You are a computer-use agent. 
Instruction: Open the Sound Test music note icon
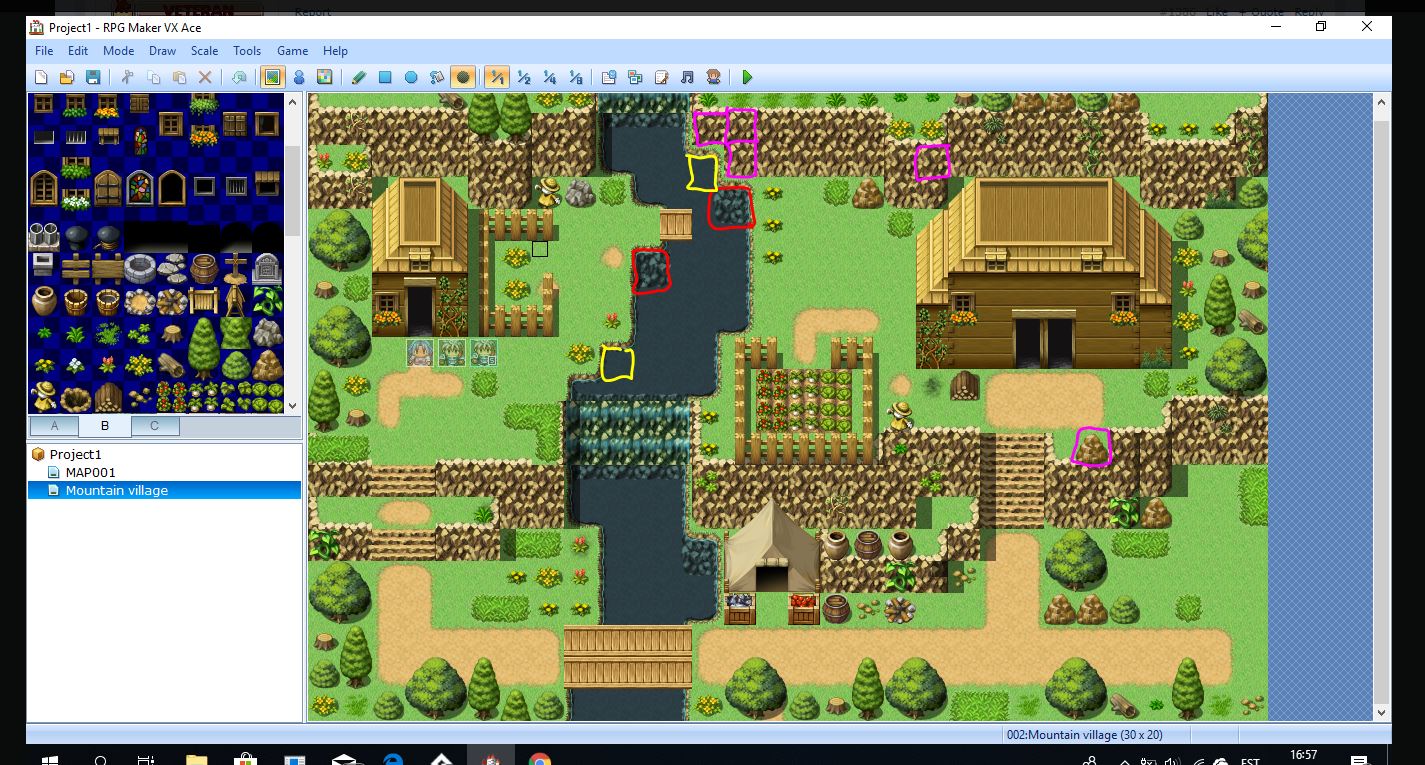(687, 77)
